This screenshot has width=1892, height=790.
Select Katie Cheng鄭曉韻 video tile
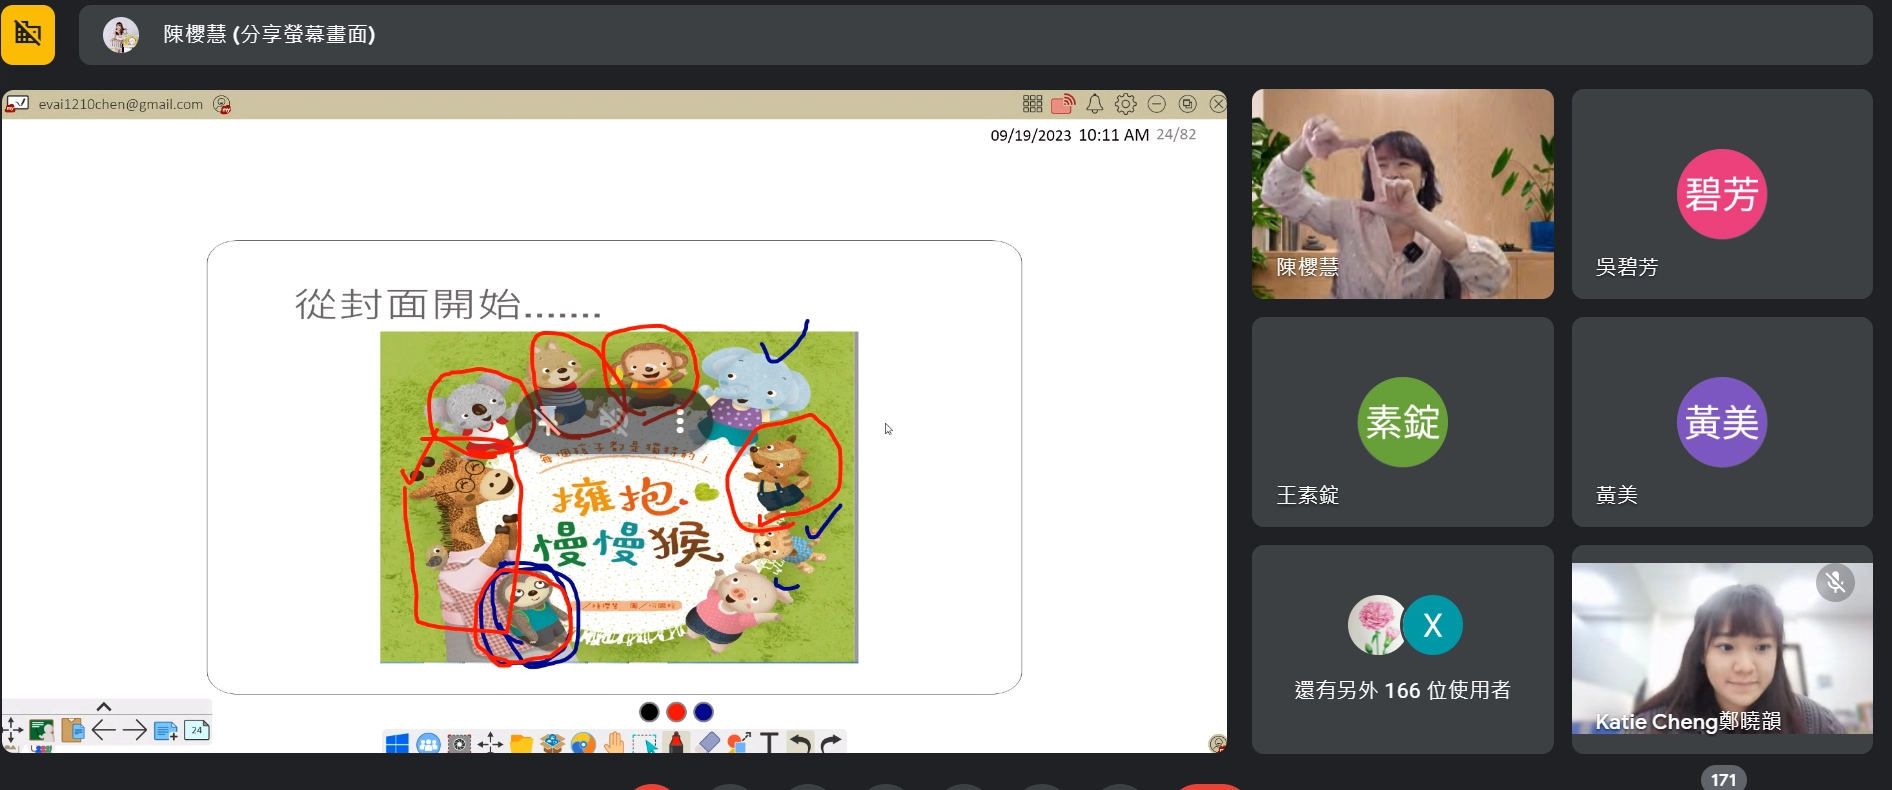(x=1722, y=649)
